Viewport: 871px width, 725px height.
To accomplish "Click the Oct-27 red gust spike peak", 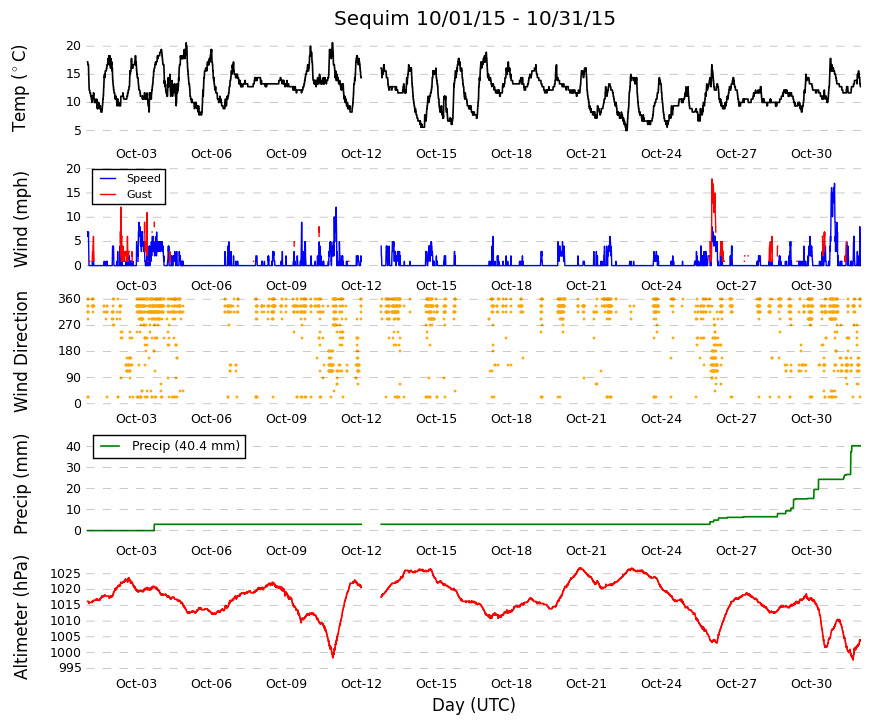I will 712,180.
